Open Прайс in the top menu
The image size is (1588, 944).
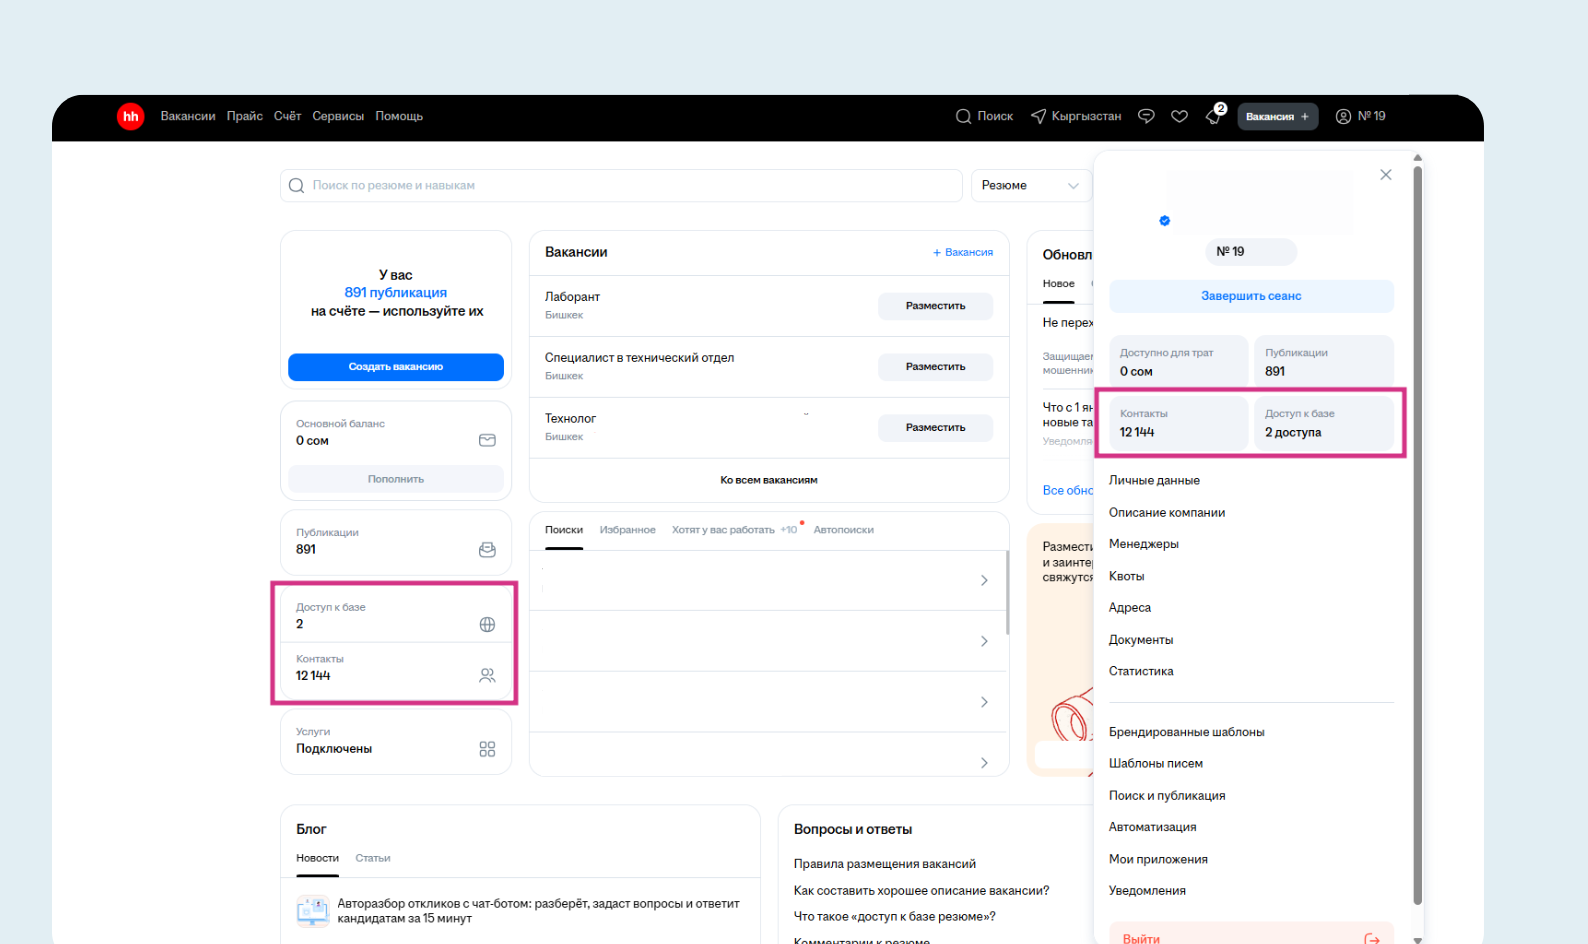coord(245,116)
